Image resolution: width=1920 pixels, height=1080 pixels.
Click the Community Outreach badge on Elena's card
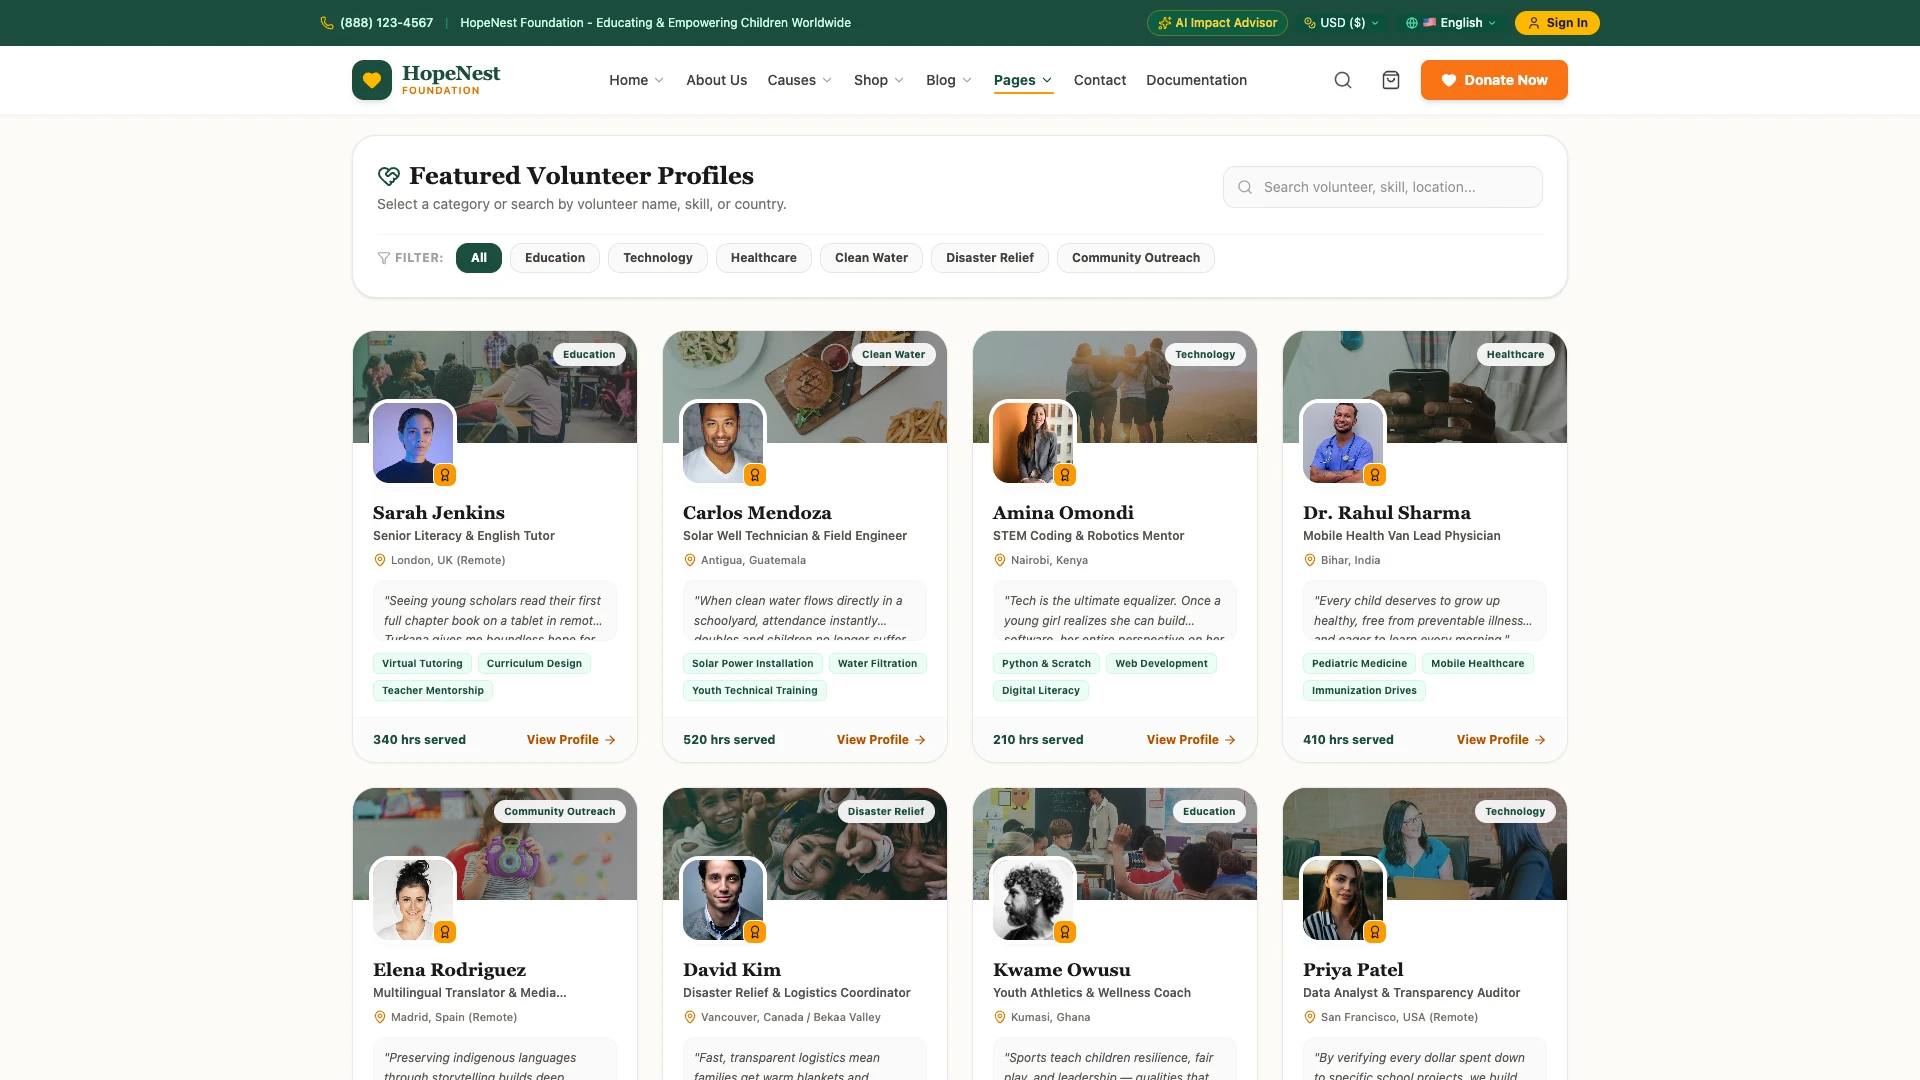[559, 812]
